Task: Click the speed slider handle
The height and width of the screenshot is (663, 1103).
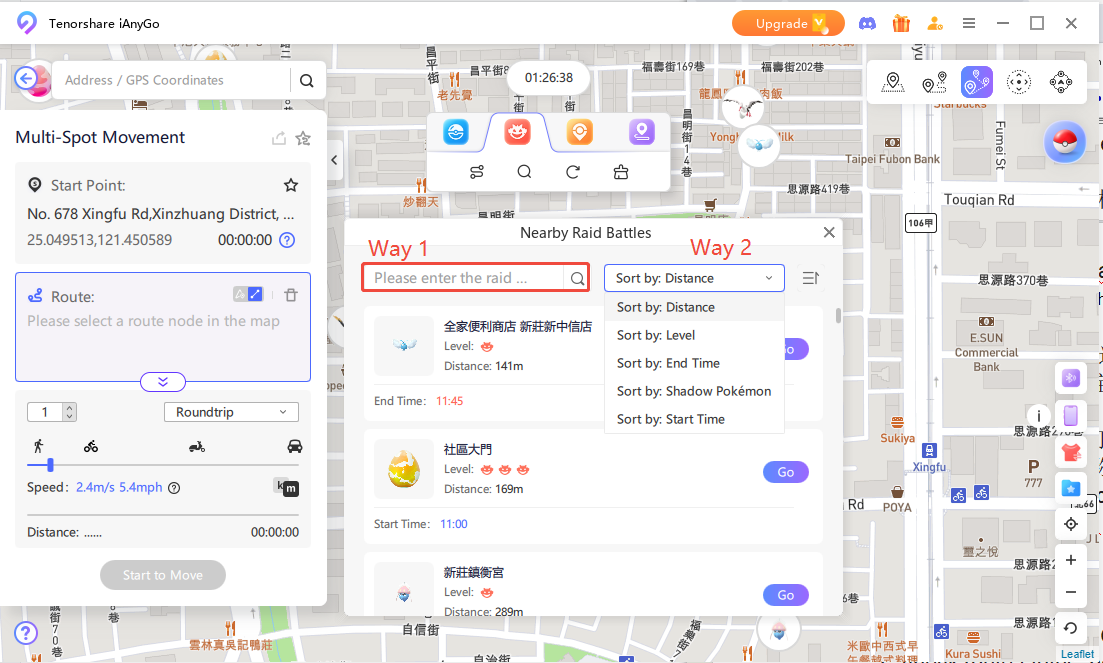Action: pos(50,465)
